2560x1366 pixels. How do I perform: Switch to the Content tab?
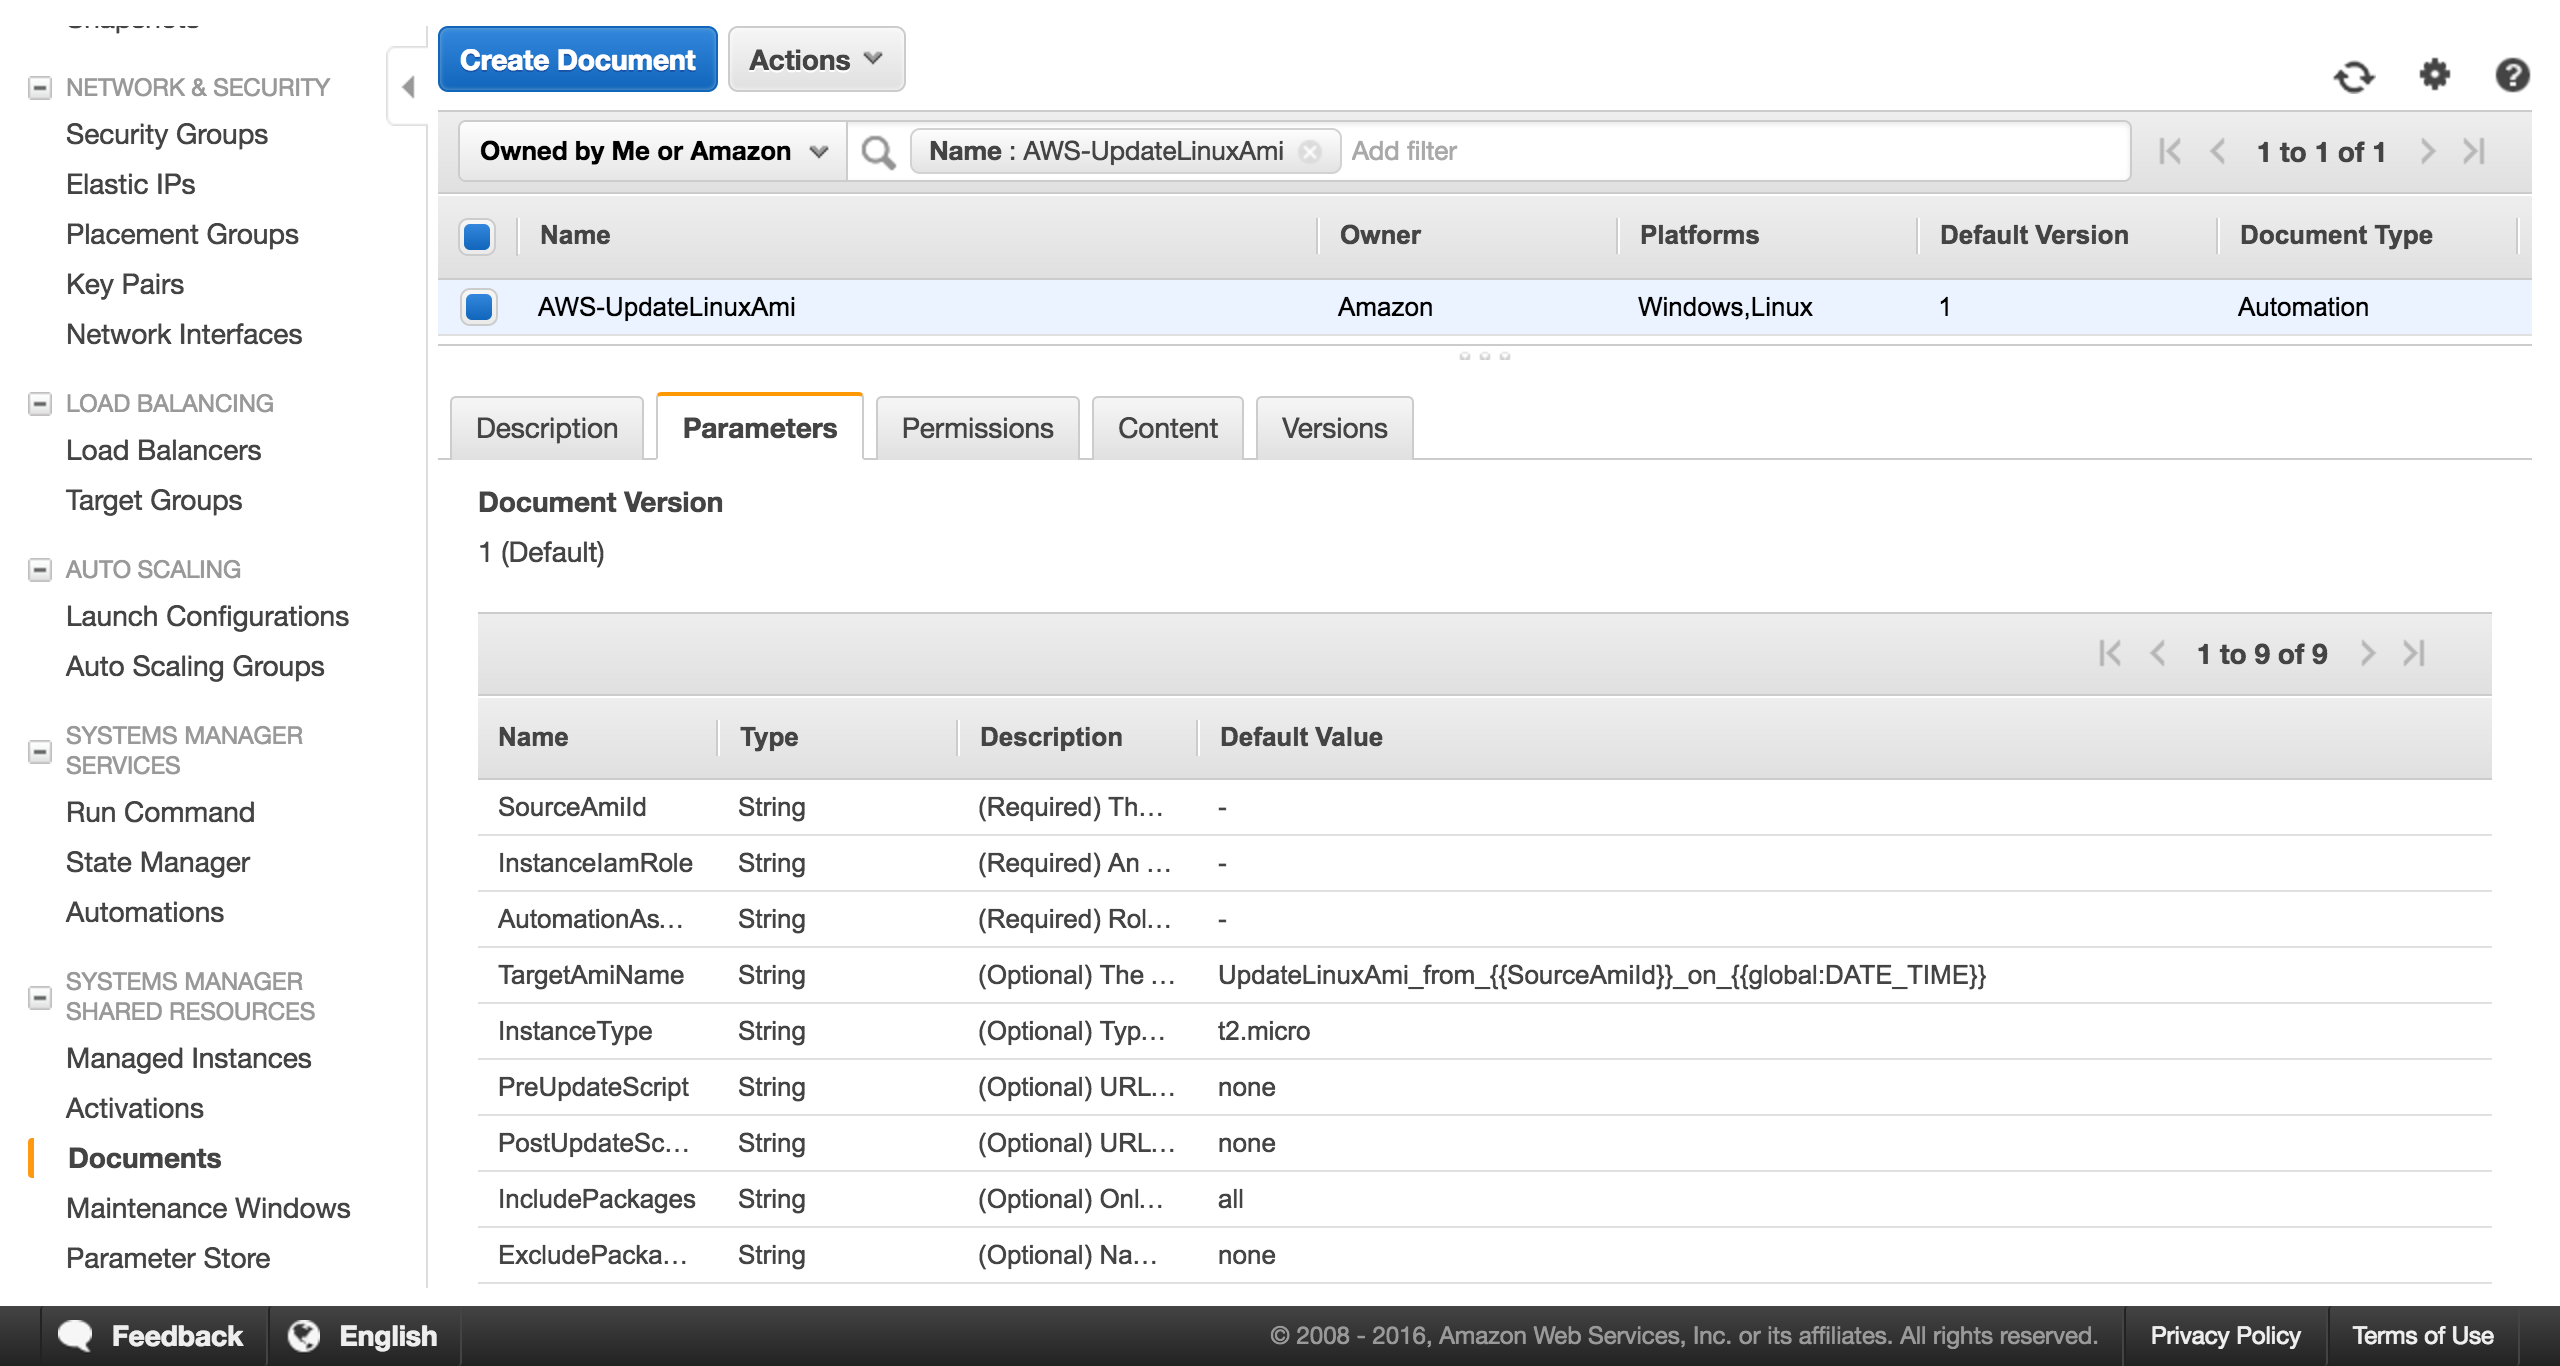(x=1167, y=429)
